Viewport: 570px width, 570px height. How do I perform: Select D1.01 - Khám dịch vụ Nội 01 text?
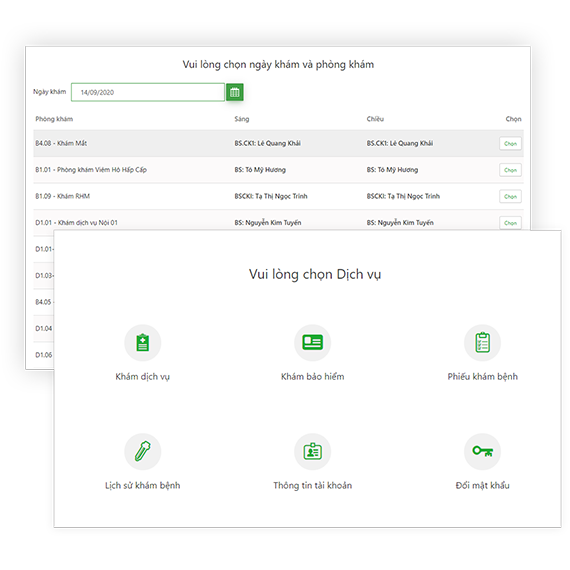(76, 222)
